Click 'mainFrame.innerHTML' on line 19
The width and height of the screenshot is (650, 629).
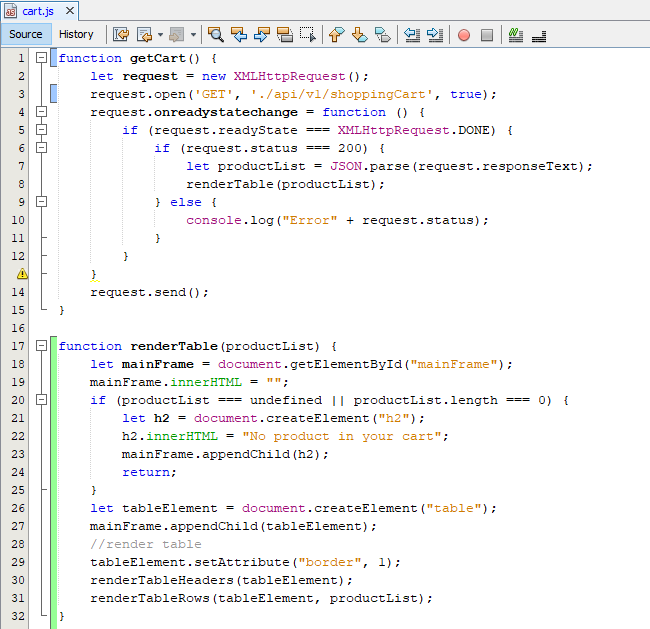pyautogui.click(x=166, y=382)
